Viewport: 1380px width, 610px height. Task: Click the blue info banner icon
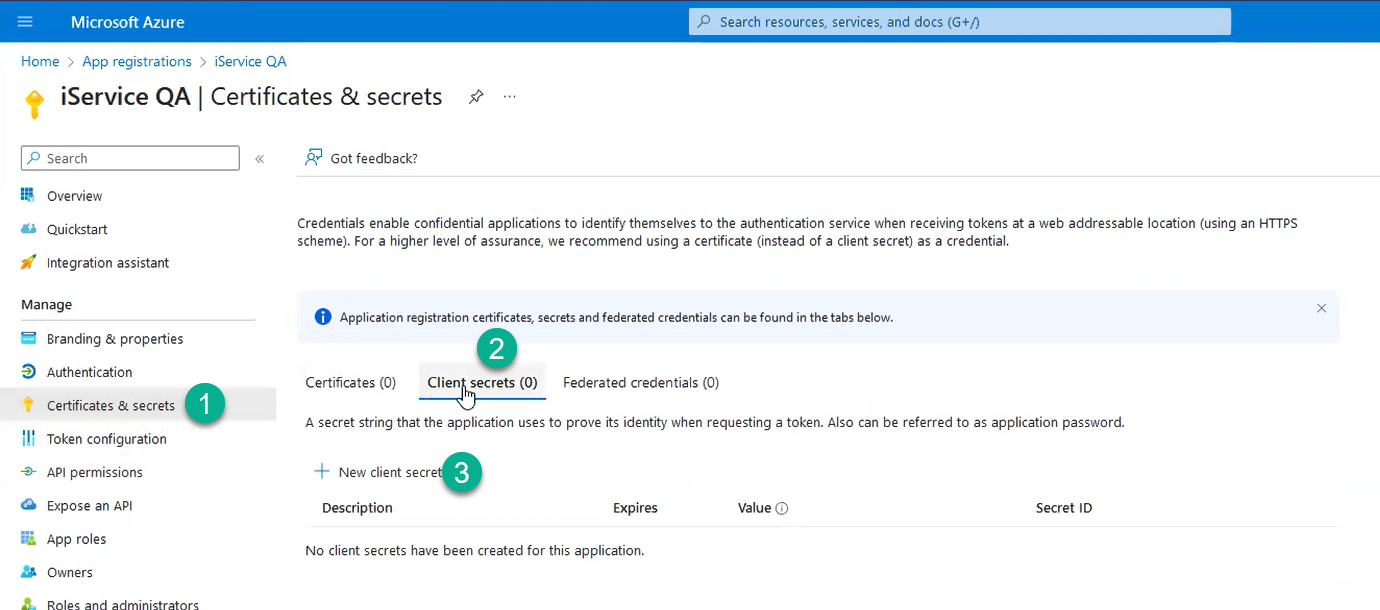click(323, 317)
